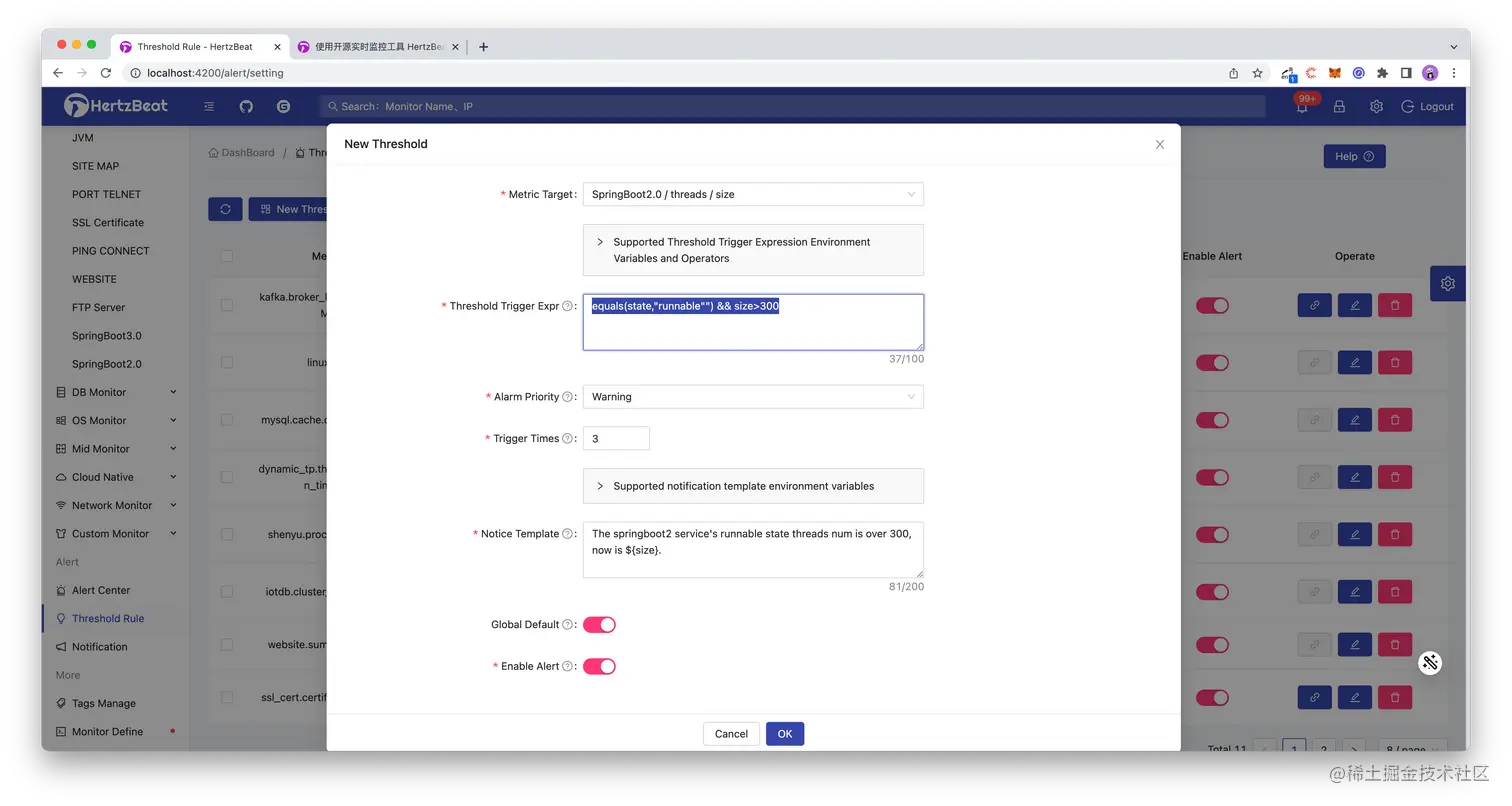
Task: Reload the page in Chrome
Action: 105,73
